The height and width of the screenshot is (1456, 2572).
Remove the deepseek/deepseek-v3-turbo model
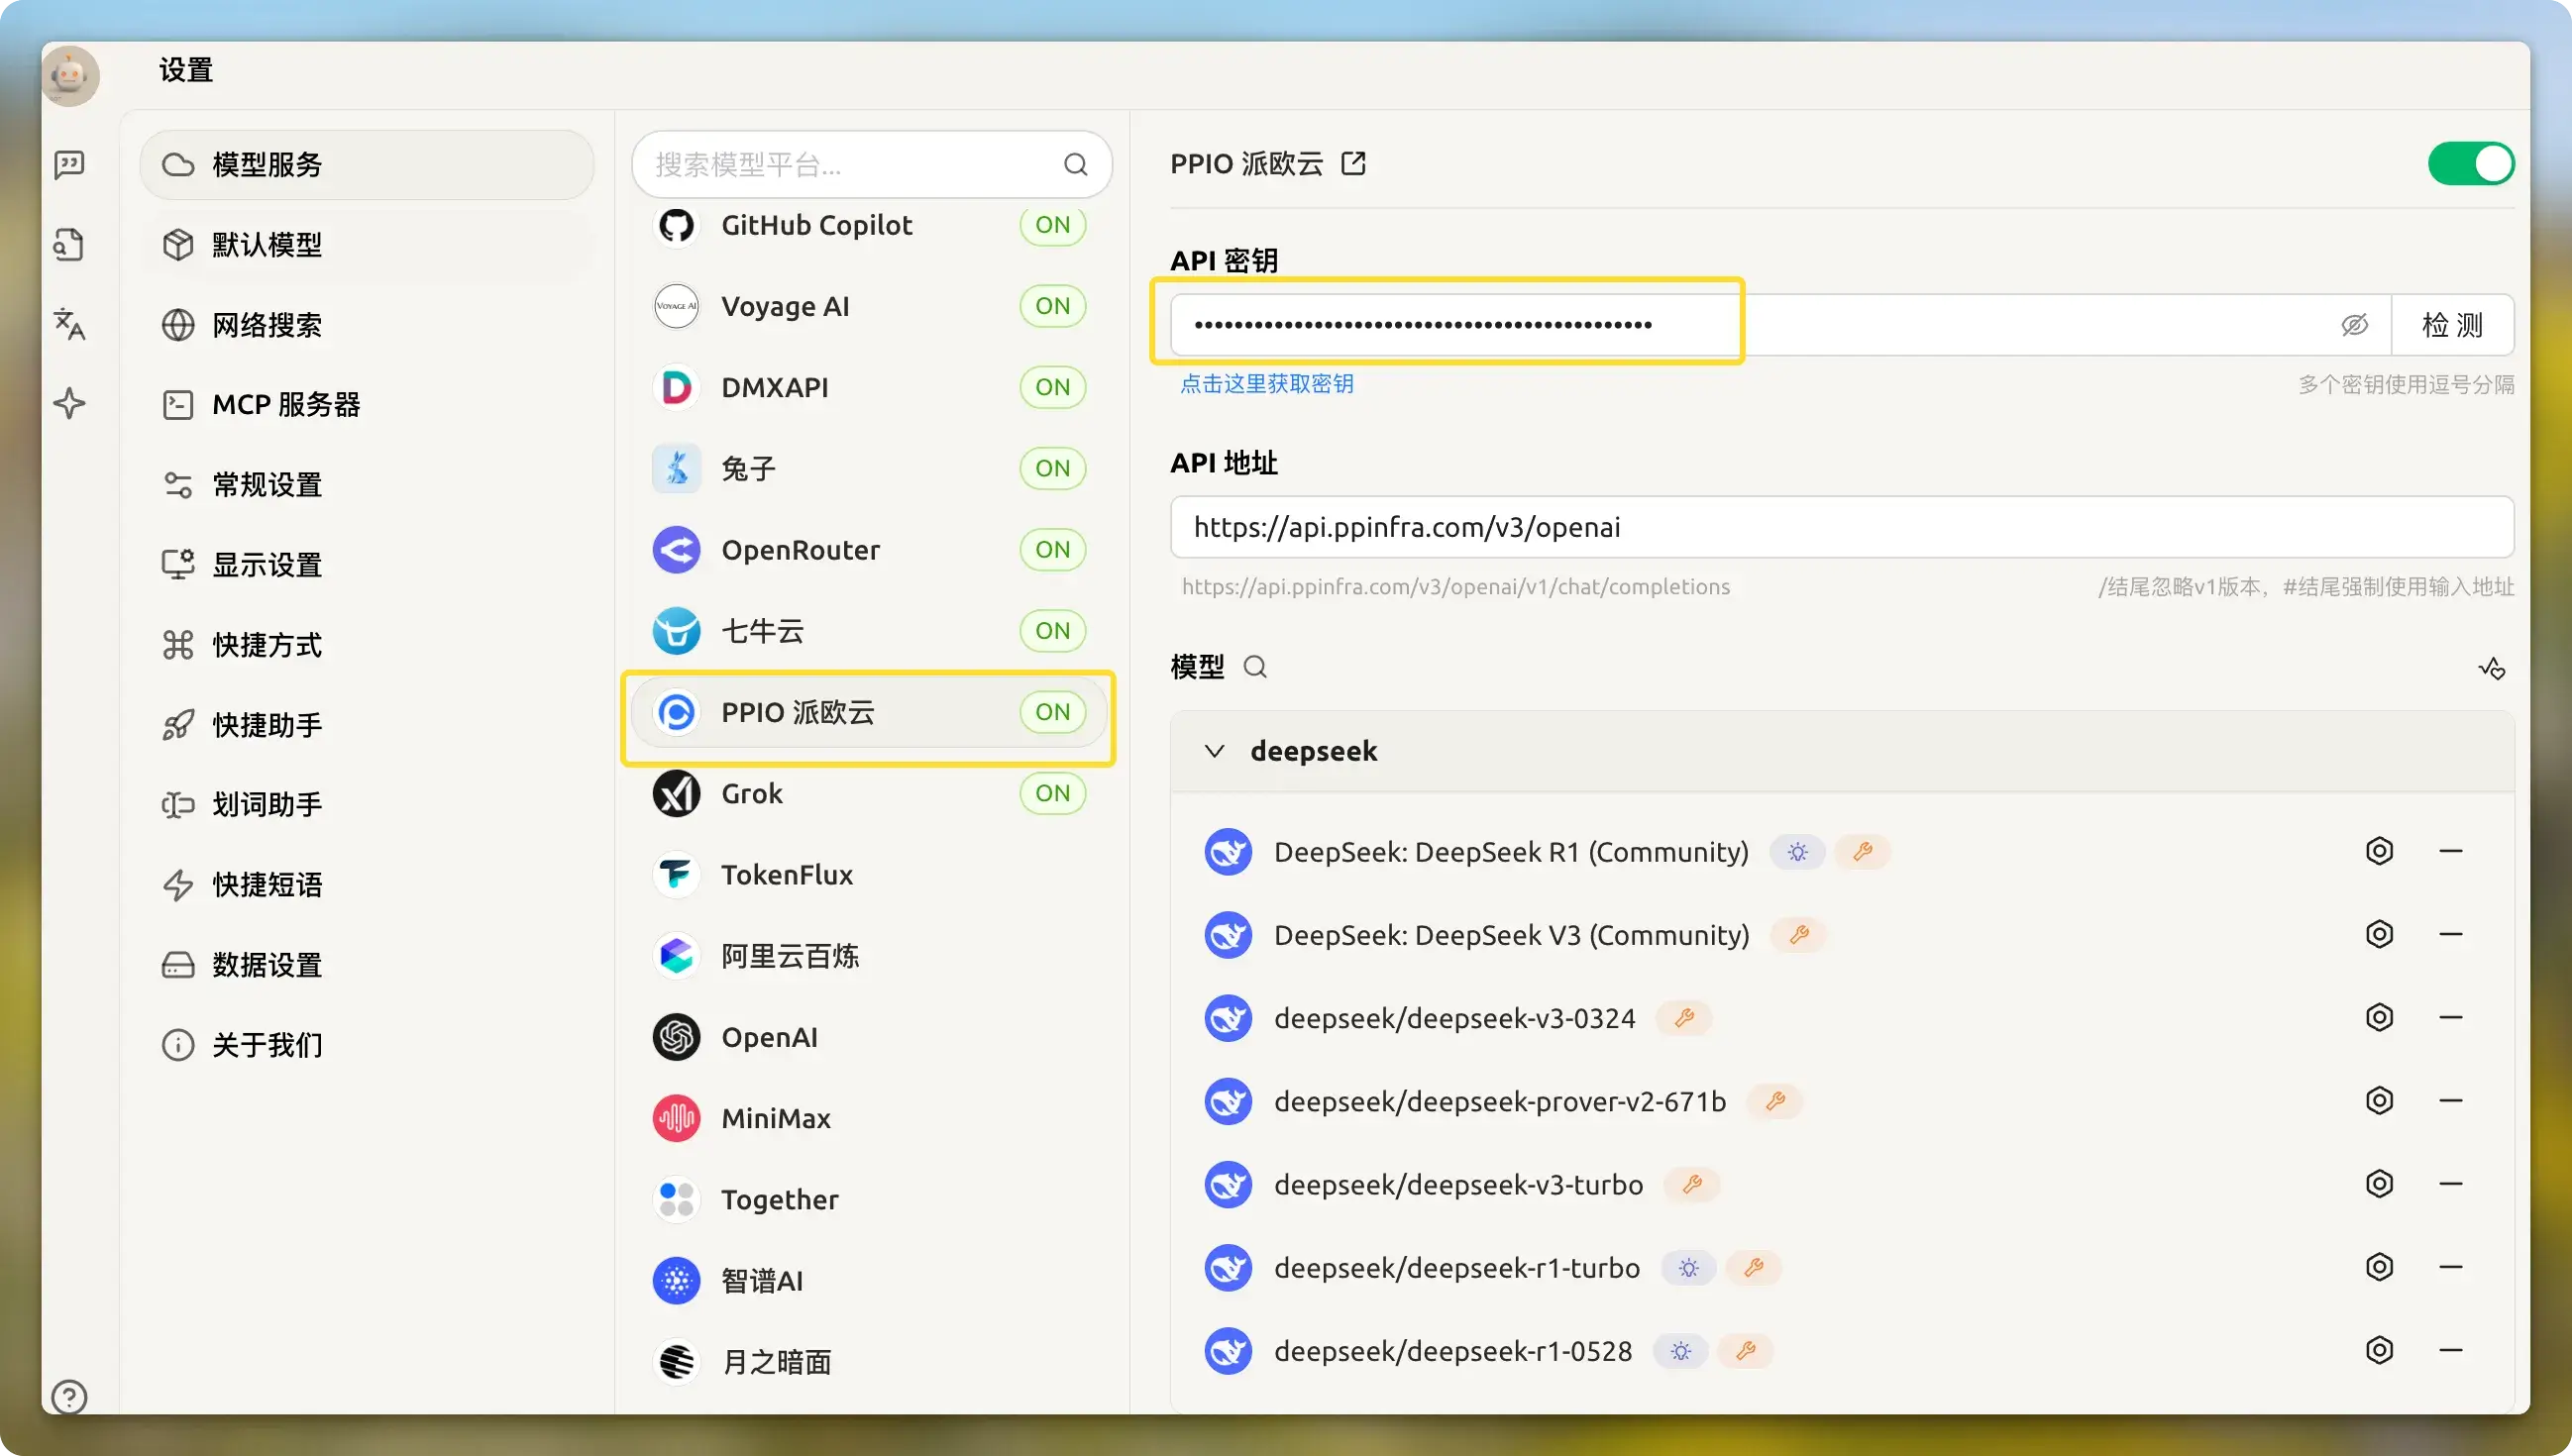[2450, 1184]
